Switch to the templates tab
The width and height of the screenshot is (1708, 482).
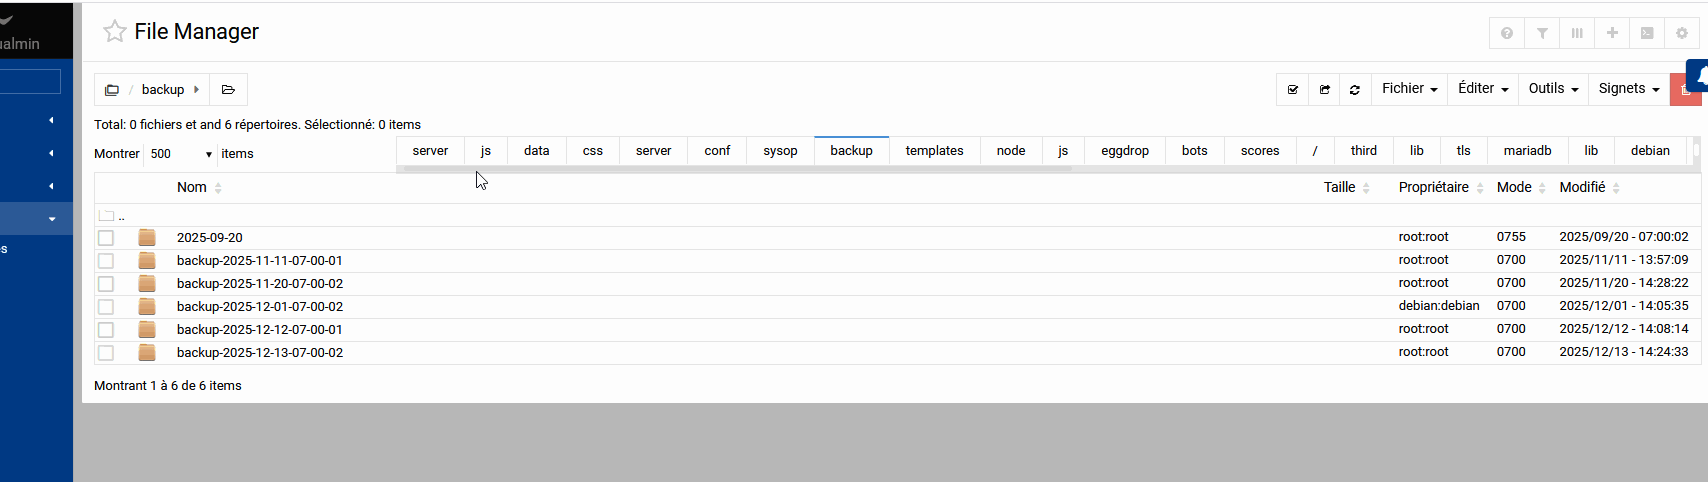click(934, 151)
